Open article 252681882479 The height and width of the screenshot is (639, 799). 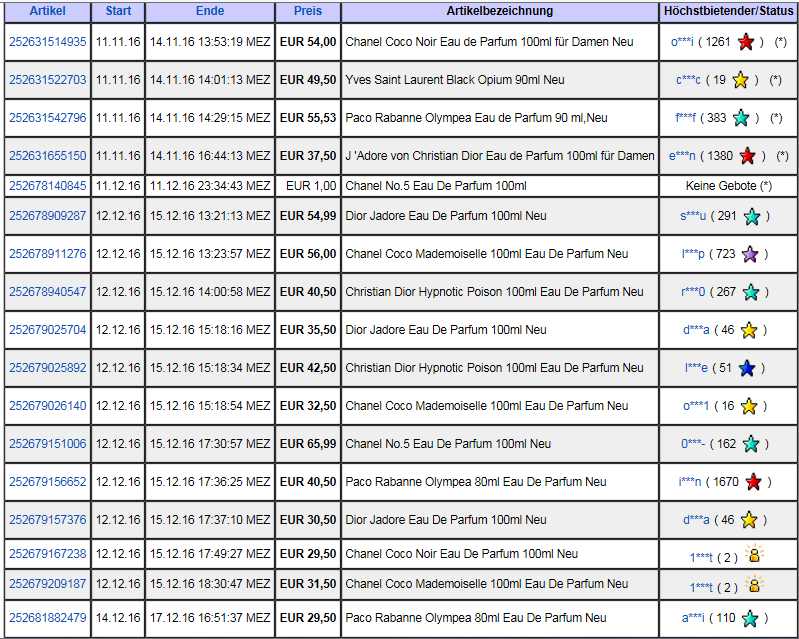(48, 618)
